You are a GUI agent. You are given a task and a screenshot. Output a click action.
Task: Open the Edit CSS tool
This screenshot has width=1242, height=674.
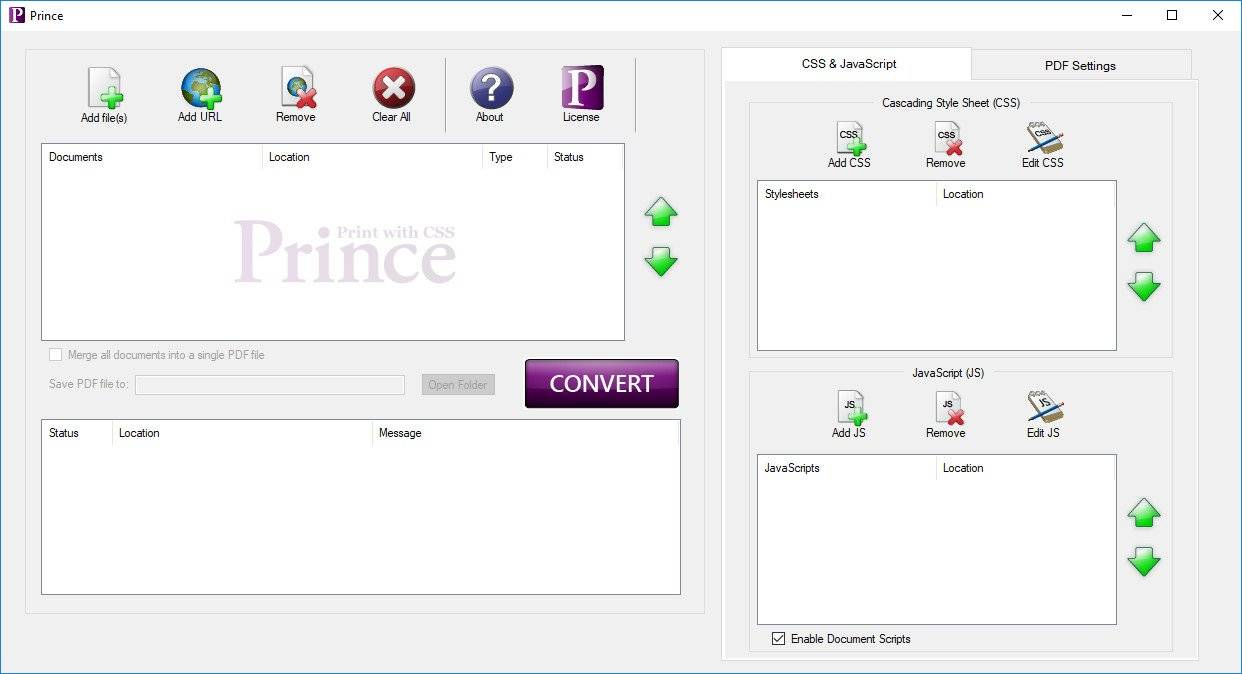click(1043, 139)
